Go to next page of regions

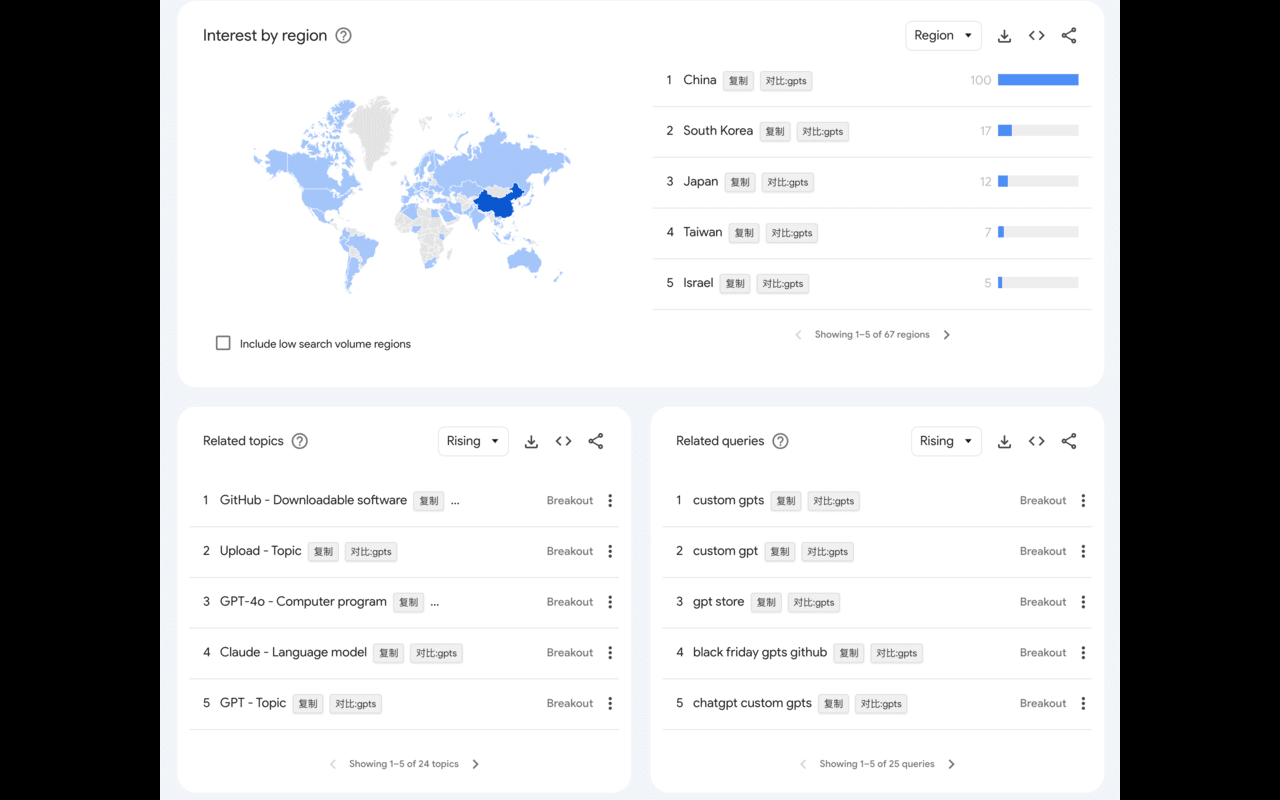click(946, 334)
